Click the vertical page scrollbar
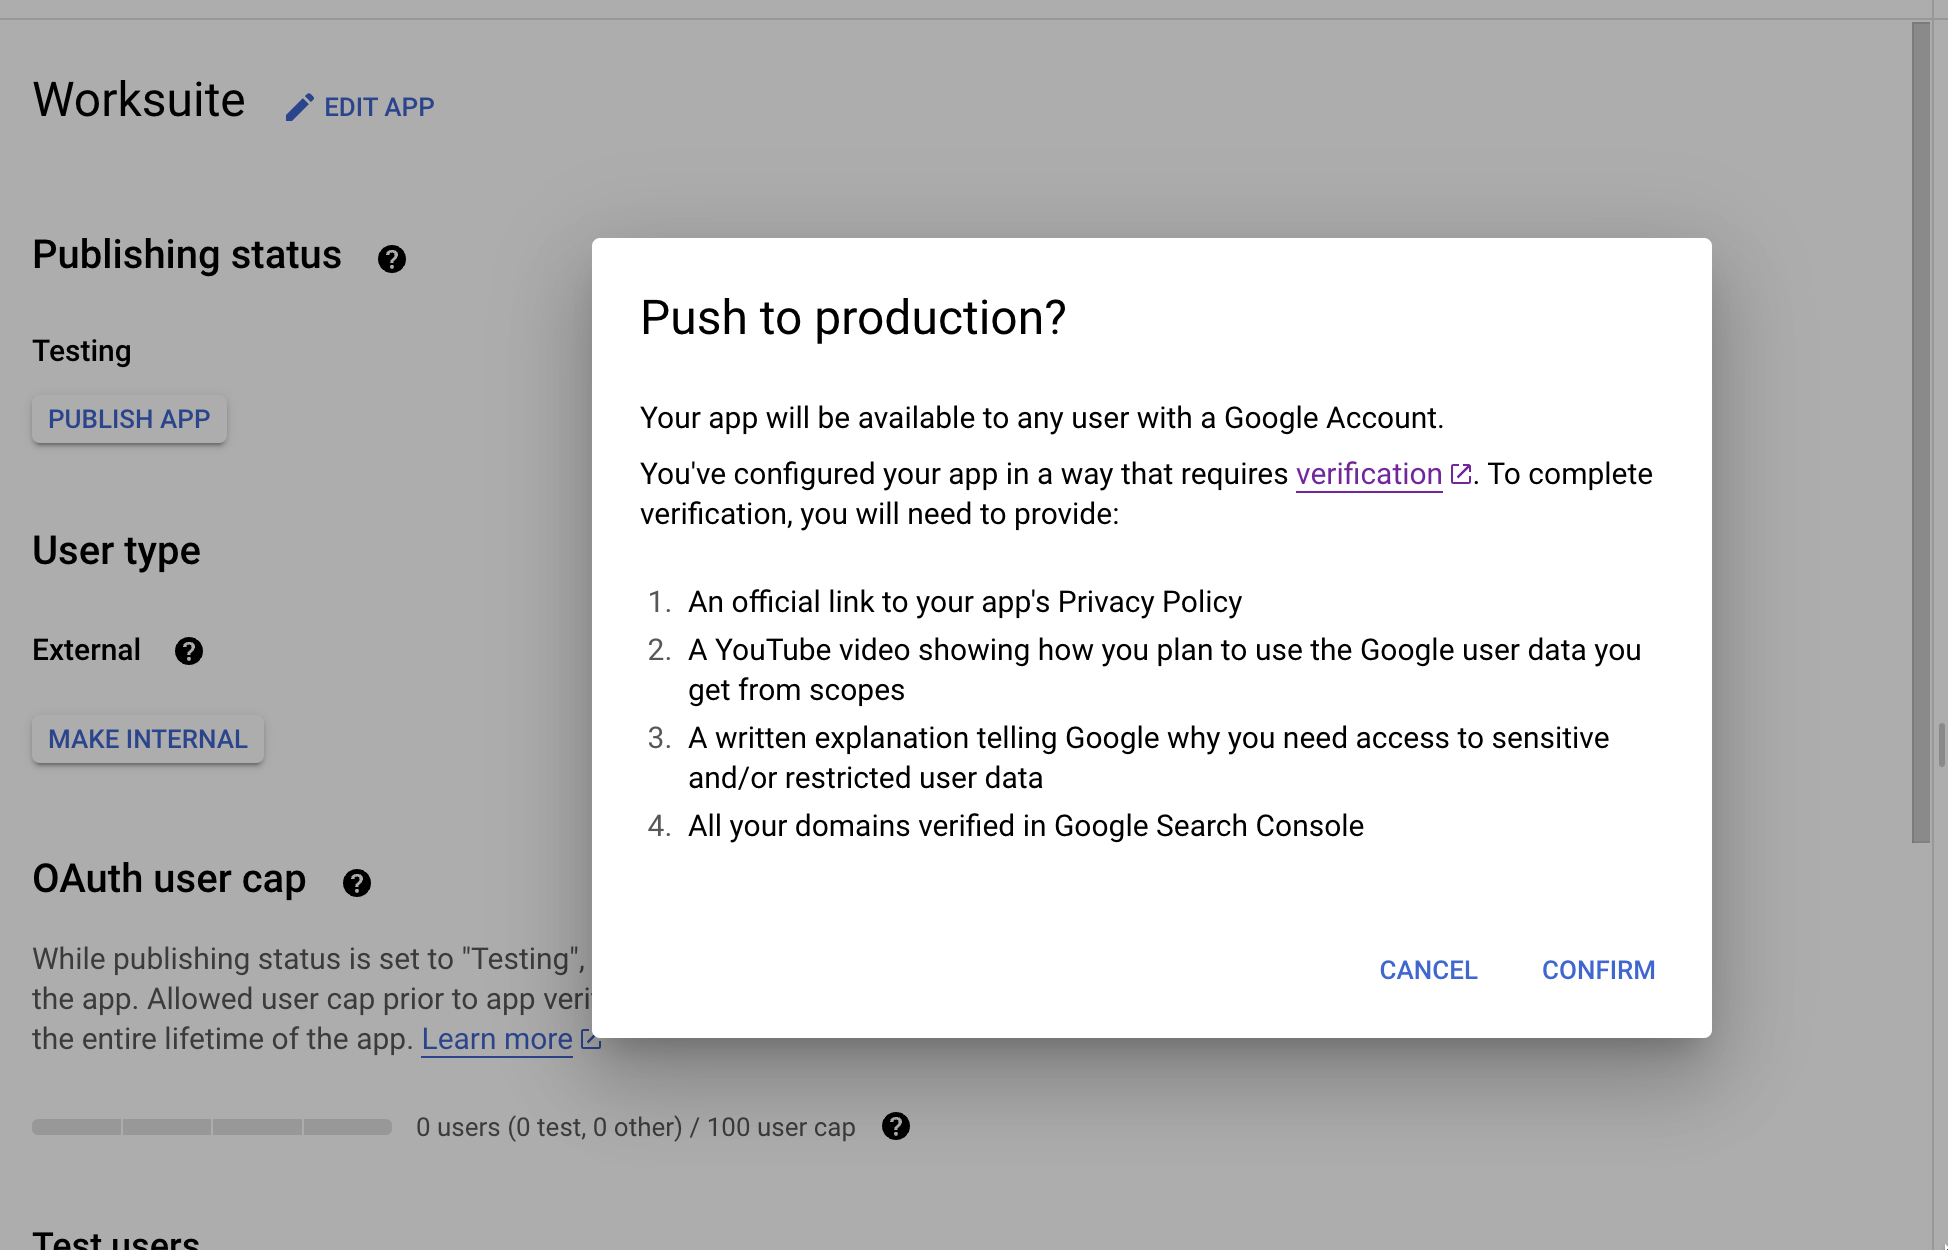 click(1920, 430)
